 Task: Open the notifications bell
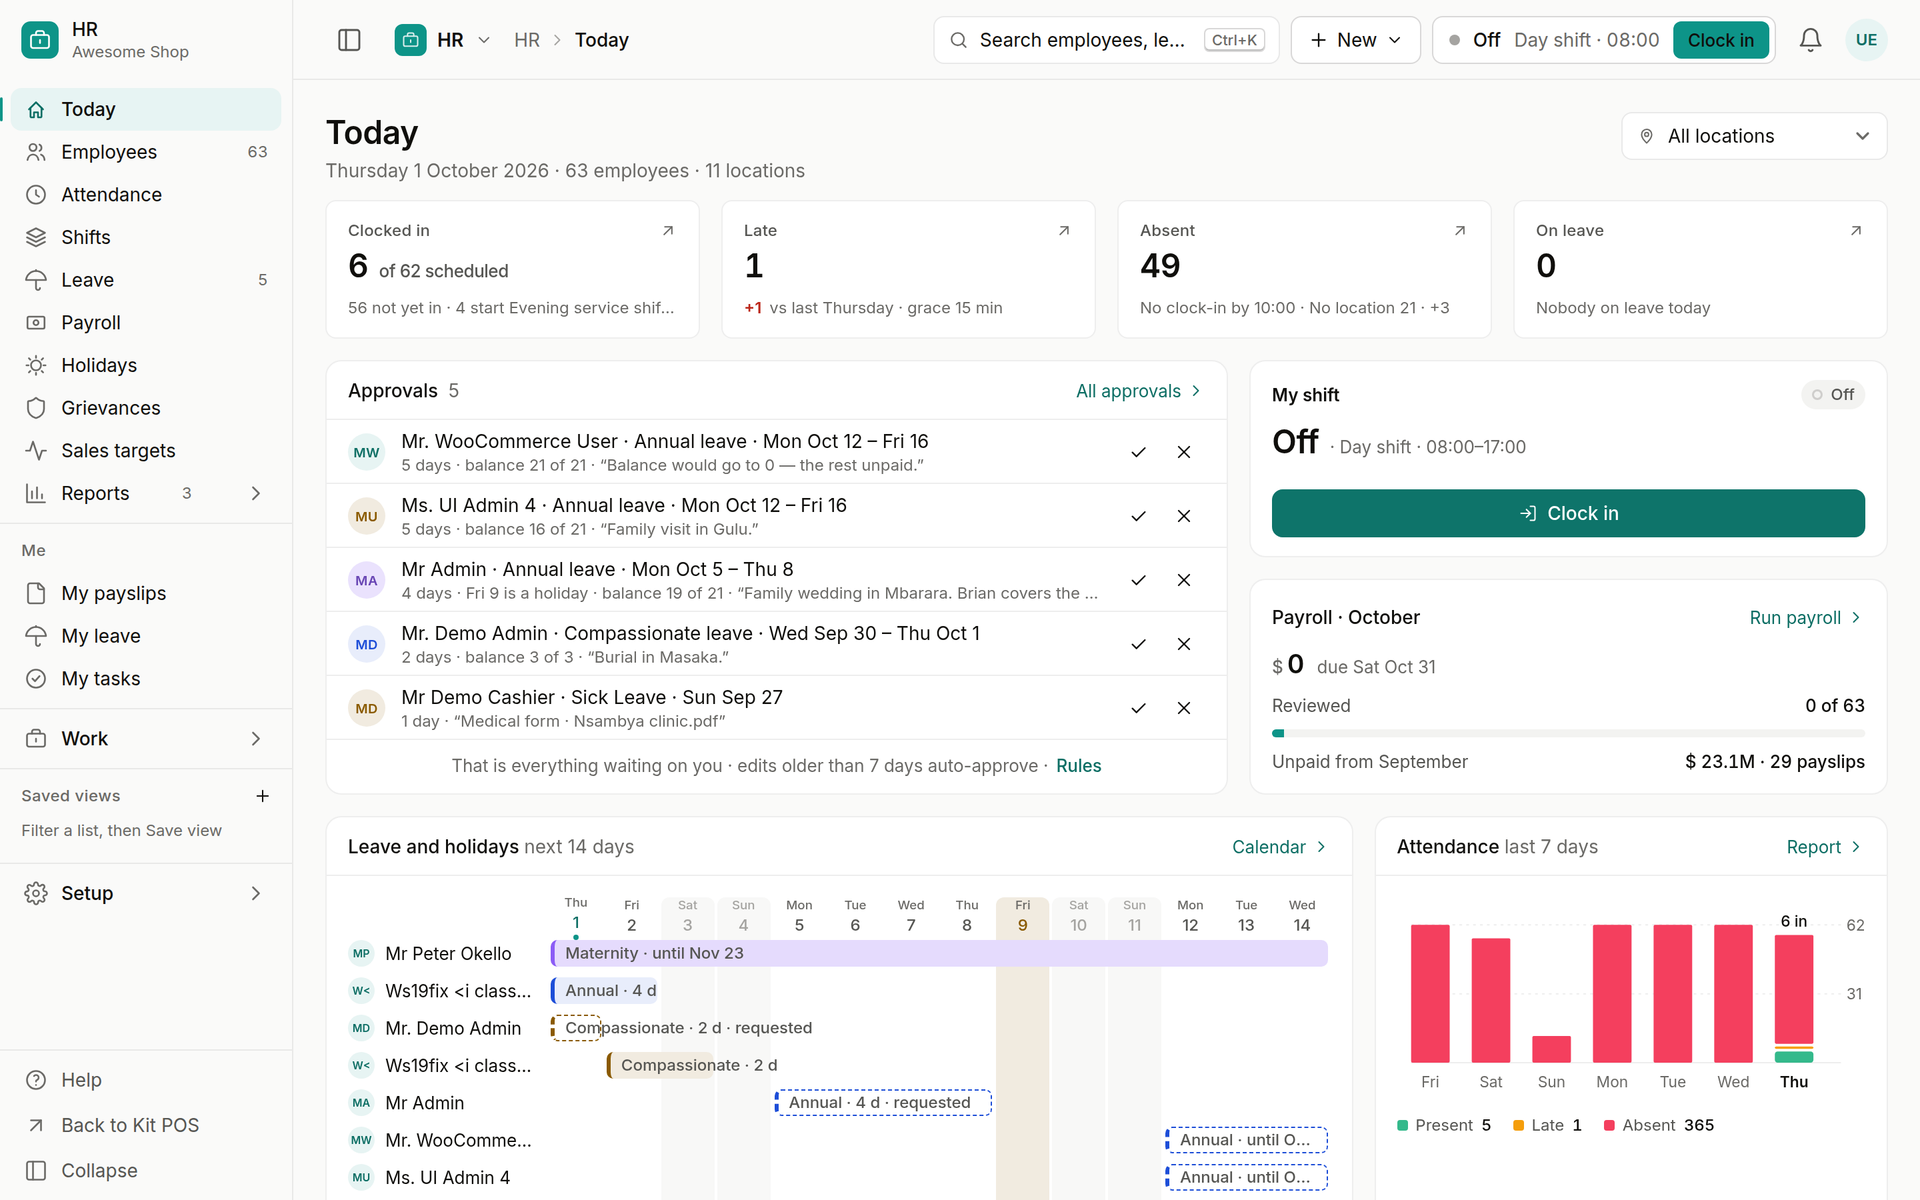pyautogui.click(x=1810, y=40)
